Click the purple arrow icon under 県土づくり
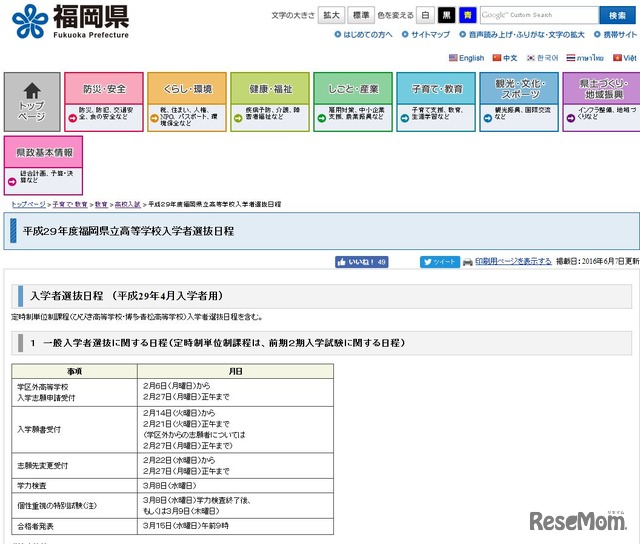The width and height of the screenshot is (640, 544). click(x=571, y=118)
